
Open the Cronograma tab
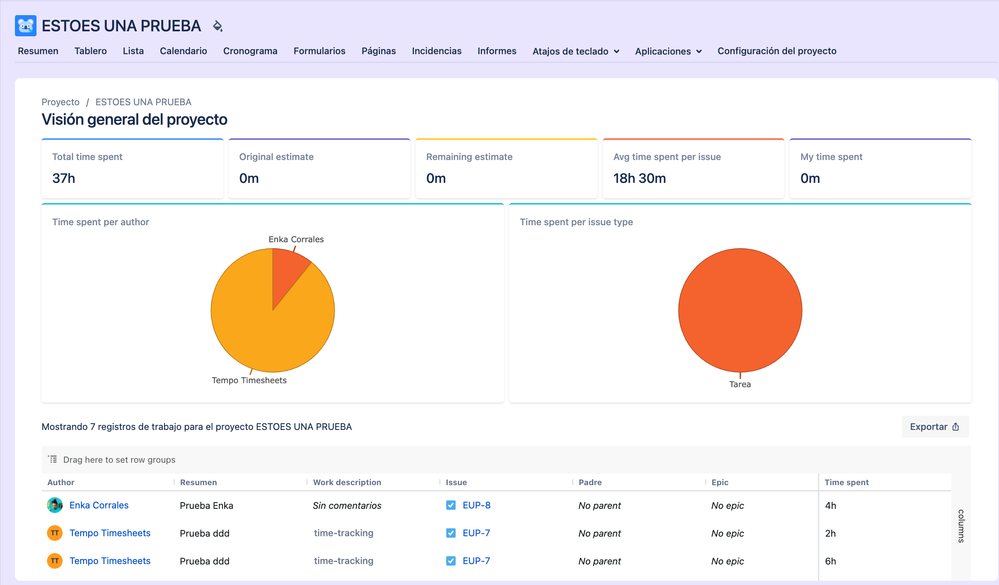250,51
